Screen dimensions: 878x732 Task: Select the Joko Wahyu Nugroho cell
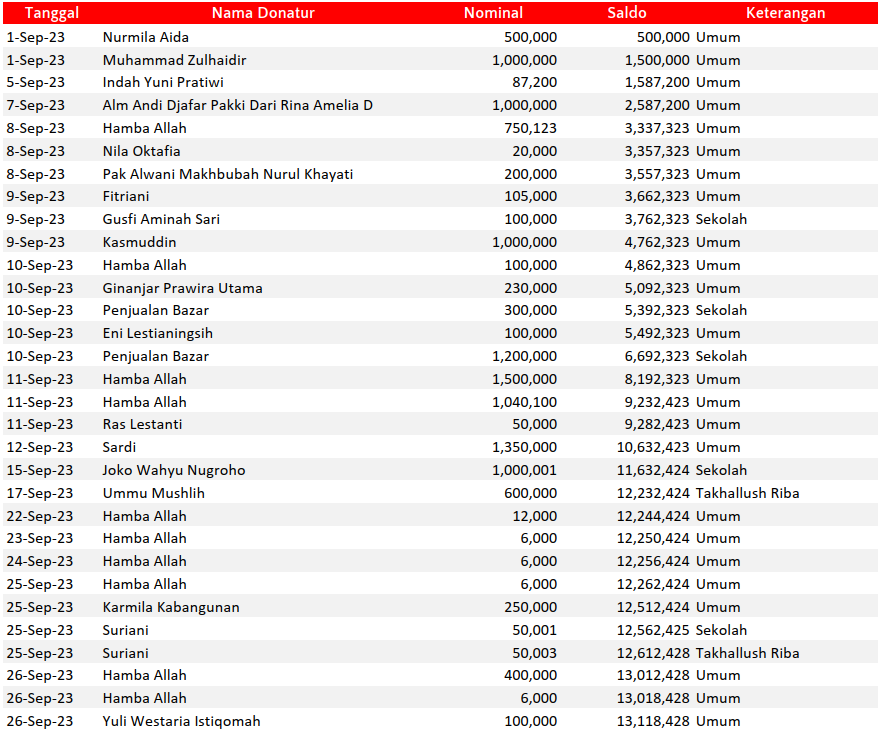click(x=174, y=470)
